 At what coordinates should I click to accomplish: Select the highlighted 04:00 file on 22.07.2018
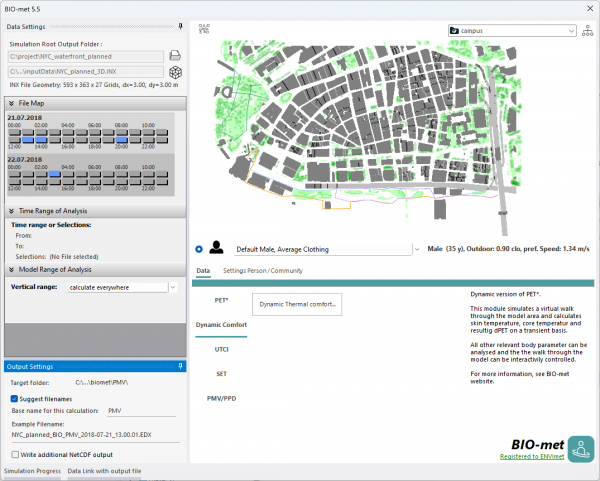tap(56, 175)
